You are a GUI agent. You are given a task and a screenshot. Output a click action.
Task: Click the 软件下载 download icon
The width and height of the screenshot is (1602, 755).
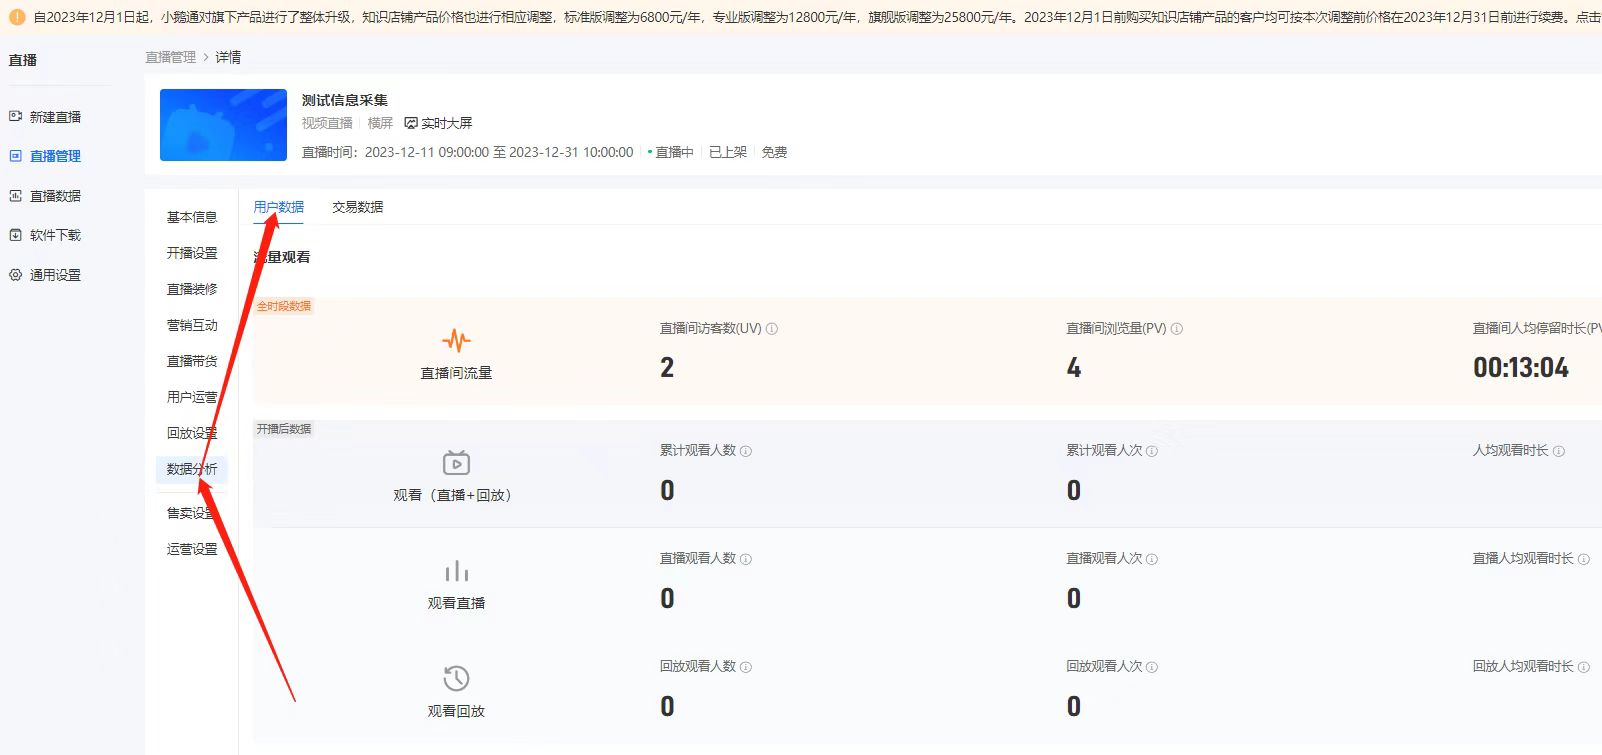click(x=15, y=235)
